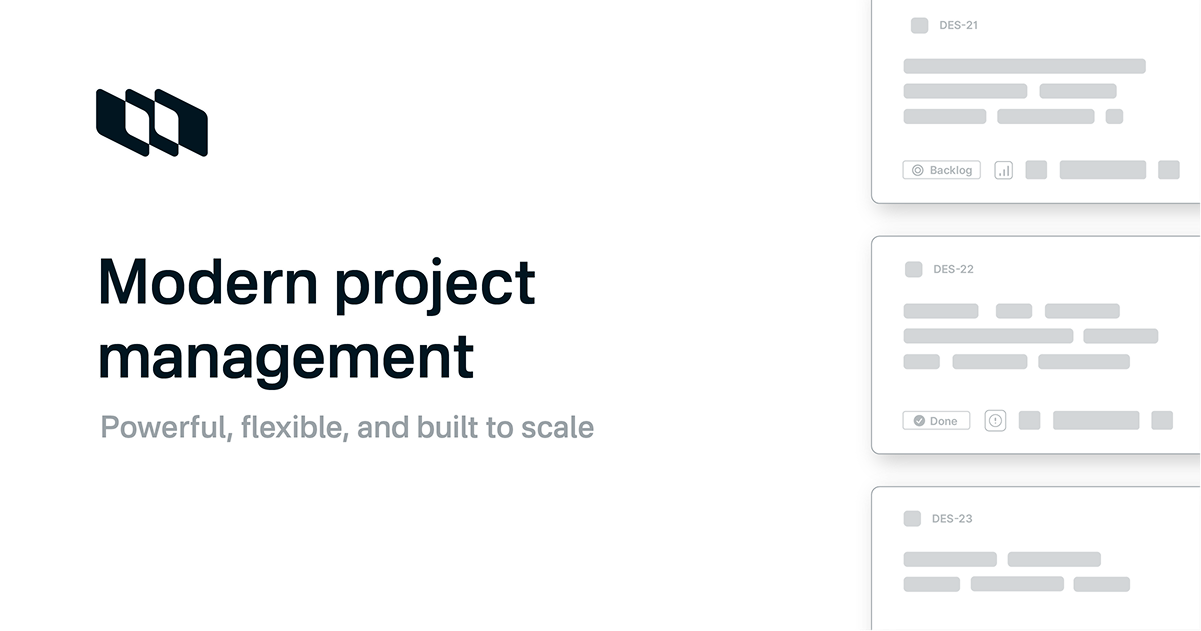This screenshot has height=631, width=1201.
Task: Open the DES-21 issue ID label
Action: [x=958, y=26]
